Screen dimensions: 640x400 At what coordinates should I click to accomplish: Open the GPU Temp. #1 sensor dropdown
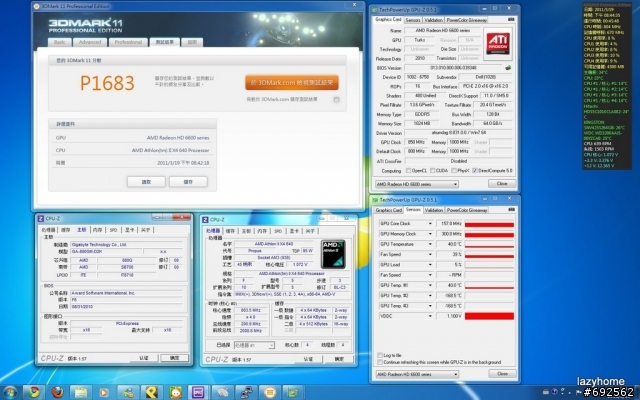[x=430, y=285]
